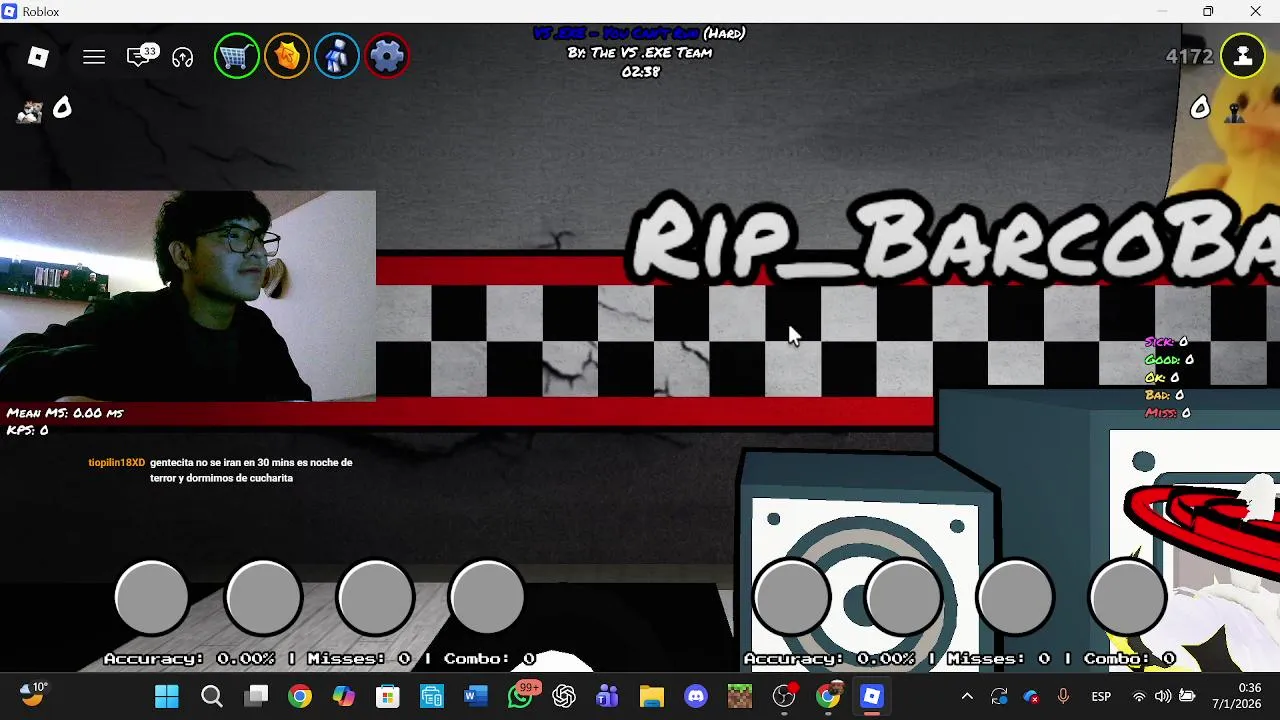Click the player avatar icon beside 4172
This screenshot has width=1280, height=720.
1243,56
